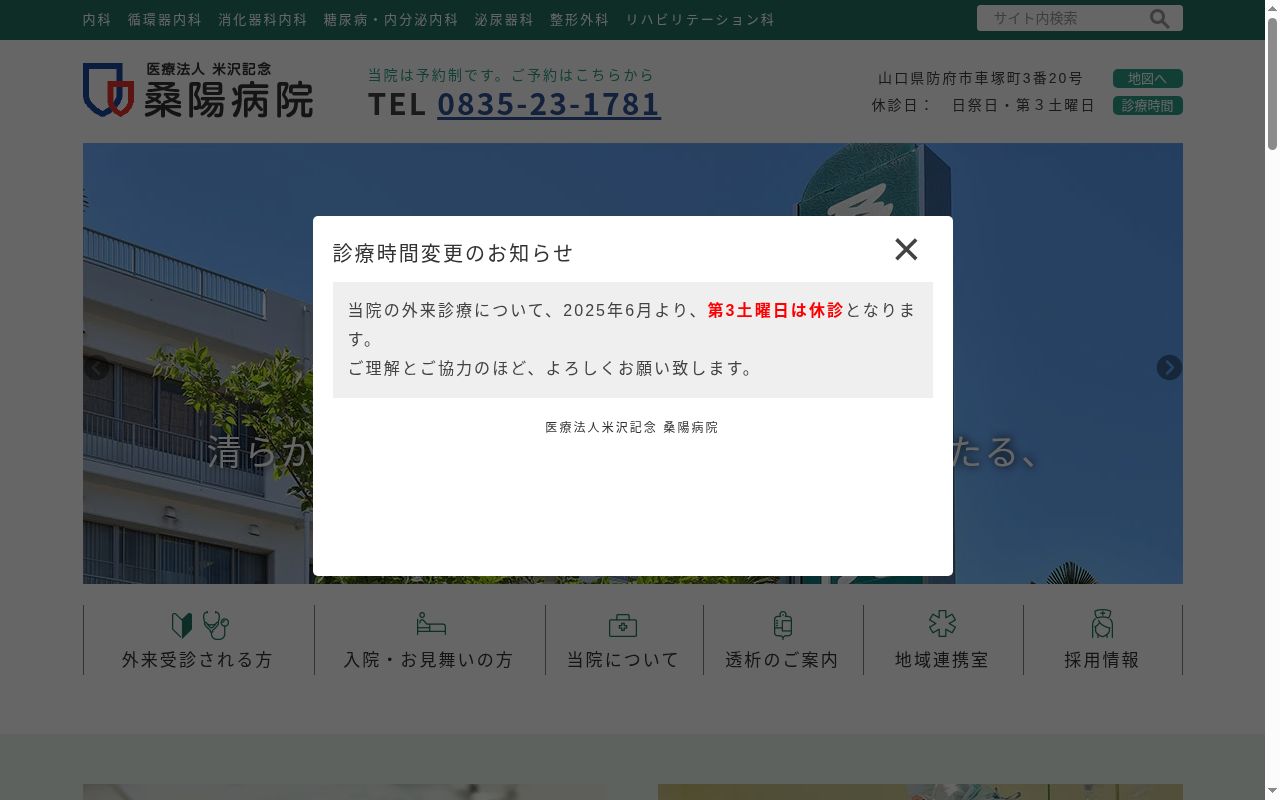The height and width of the screenshot is (800, 1280).
Task: Click the nurse icon for 採用情報
Action: click(x=1102, y=624)
